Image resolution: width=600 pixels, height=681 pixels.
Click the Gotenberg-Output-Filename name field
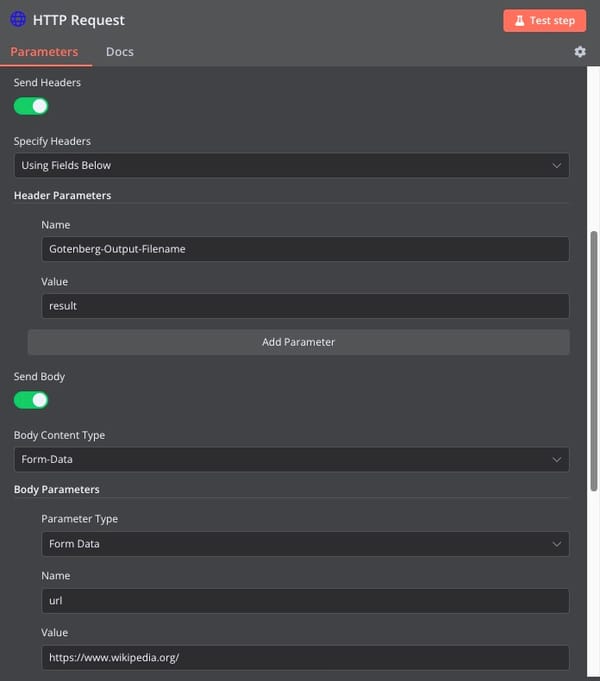click(x=305, y=249)
